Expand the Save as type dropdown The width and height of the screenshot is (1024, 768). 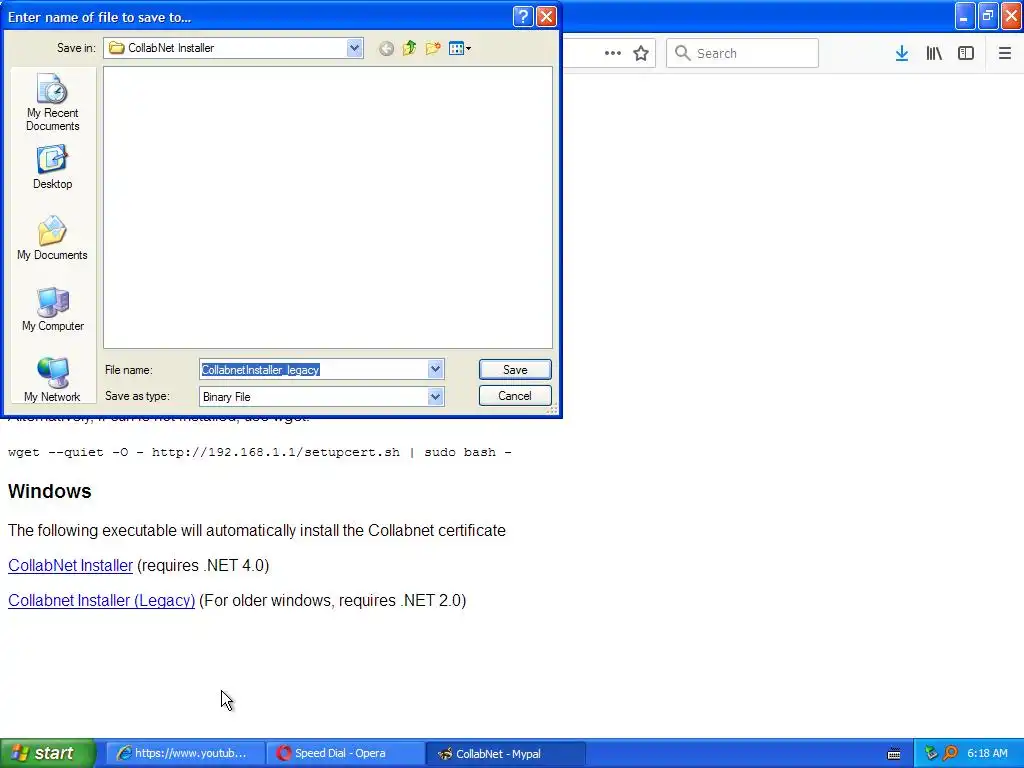pyautogui.click(x=436, y=396)
